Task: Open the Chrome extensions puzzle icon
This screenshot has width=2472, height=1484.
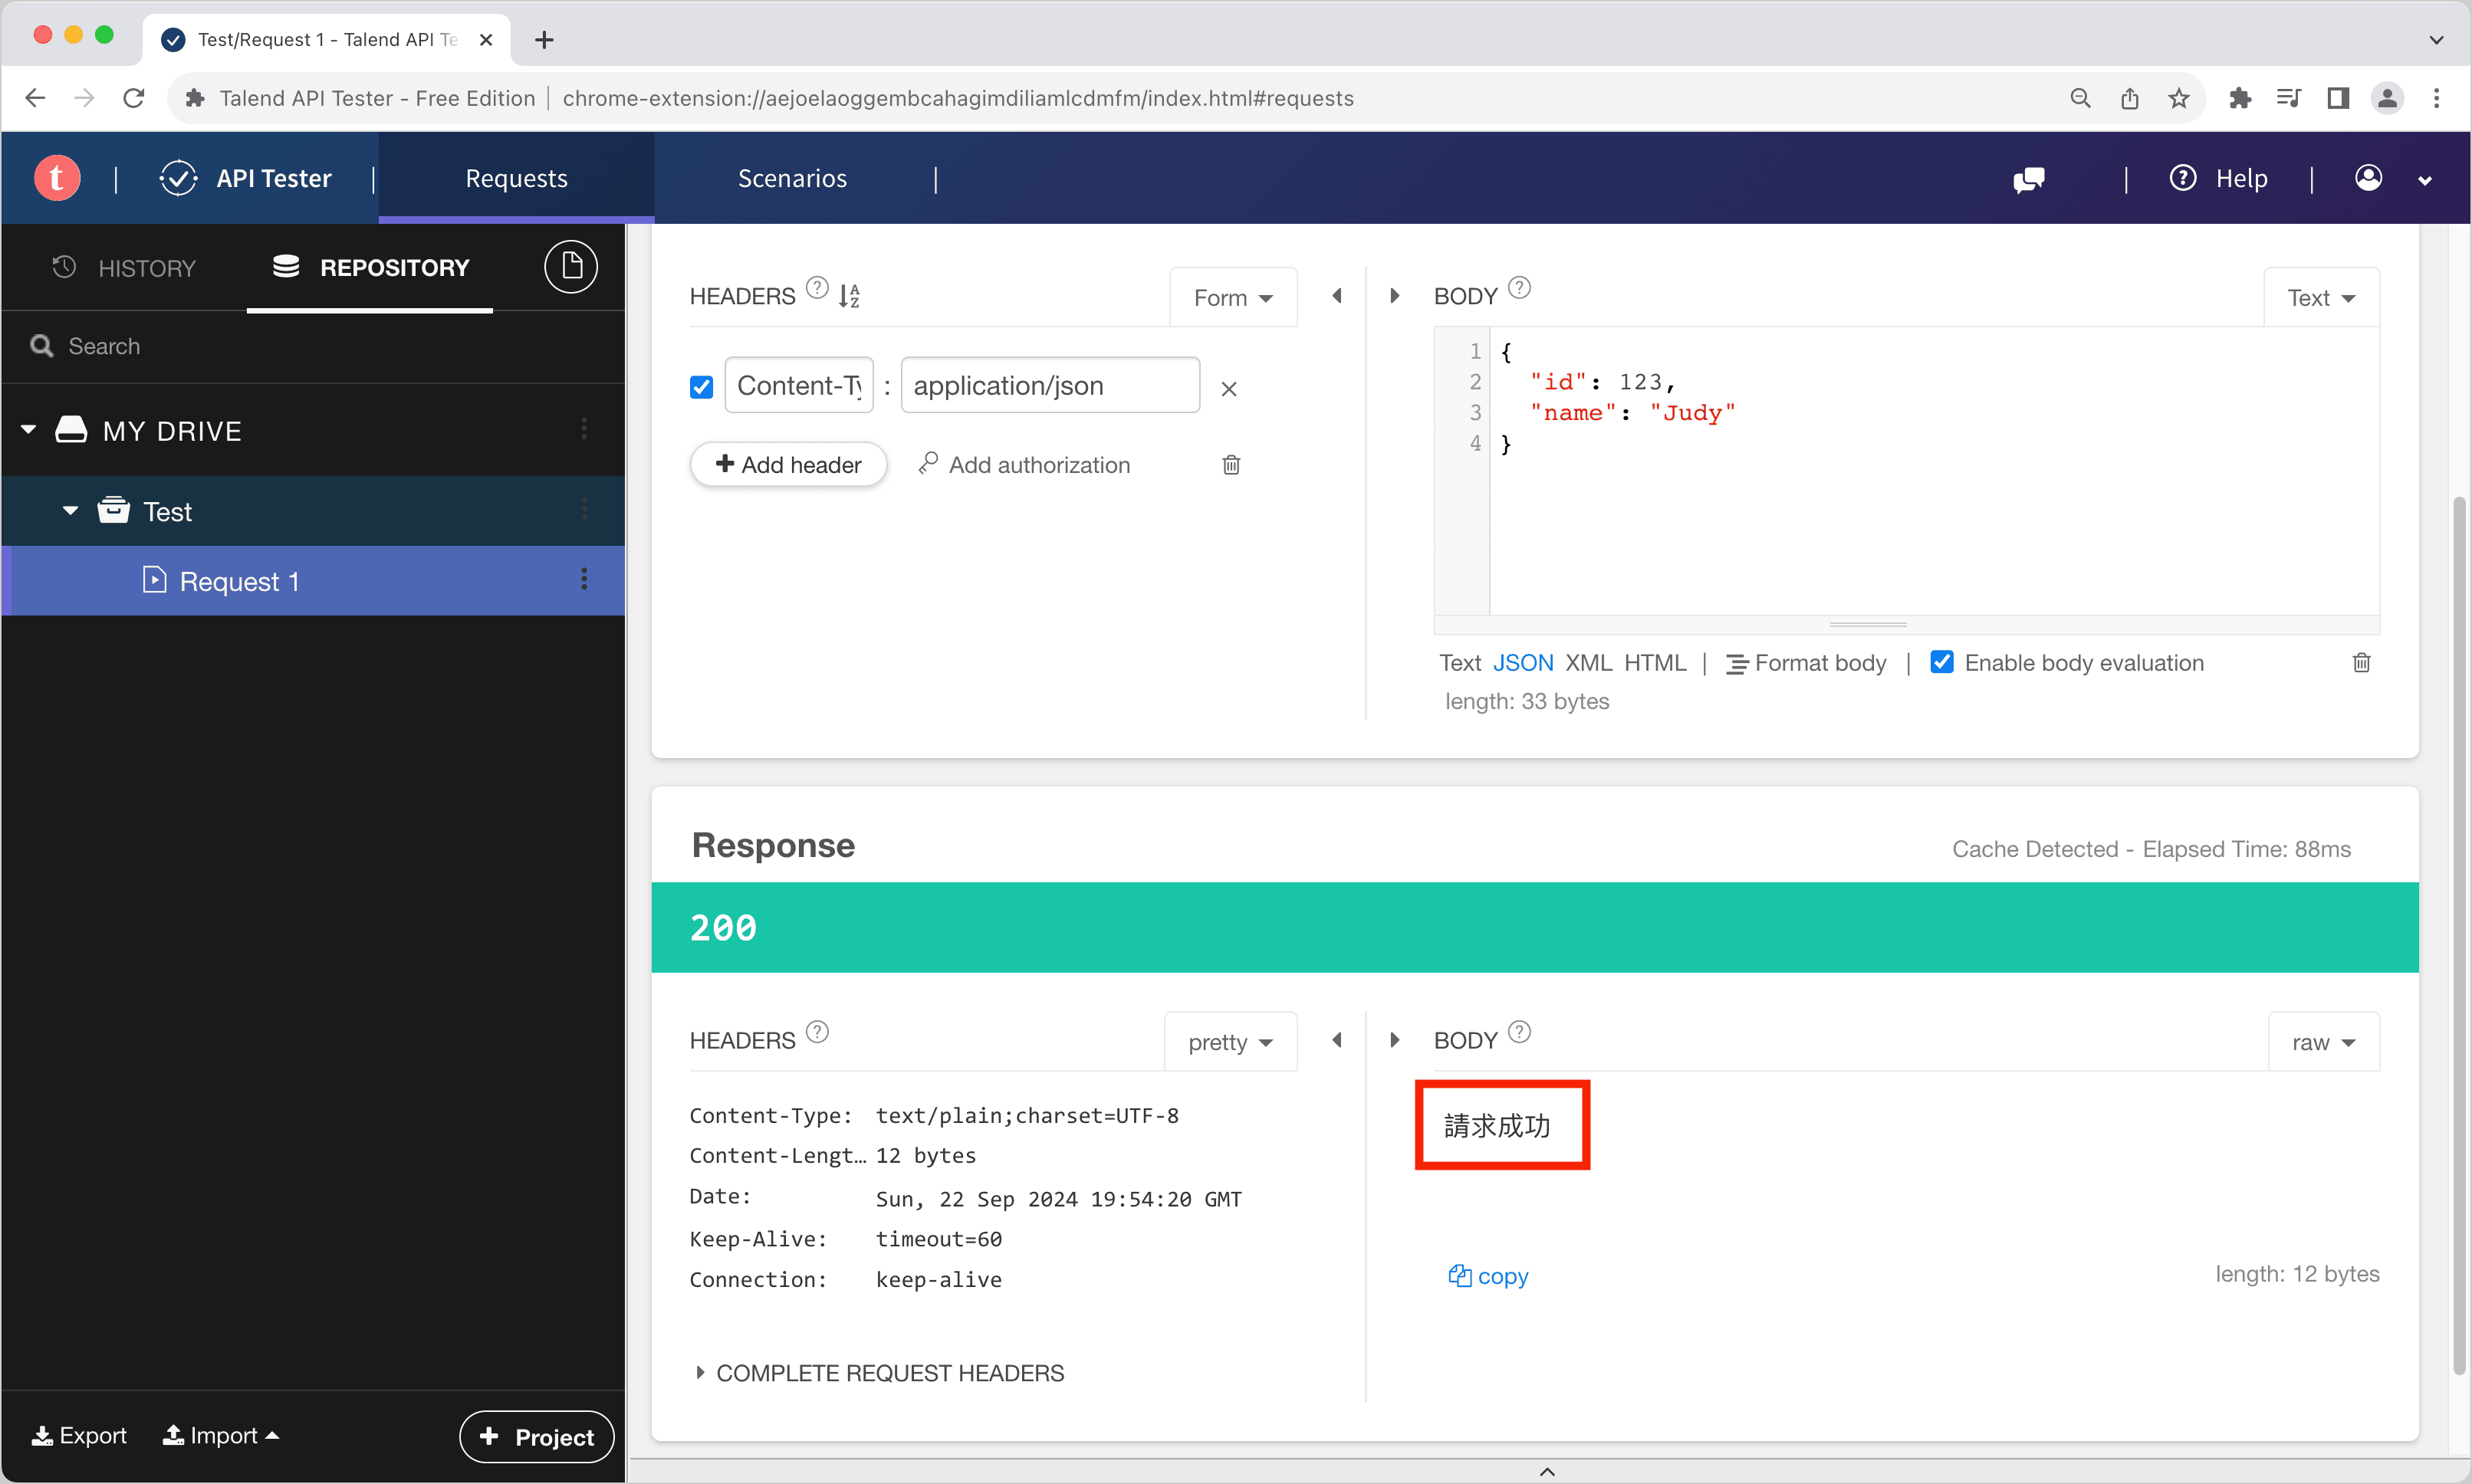Action: pos(2240,98)
